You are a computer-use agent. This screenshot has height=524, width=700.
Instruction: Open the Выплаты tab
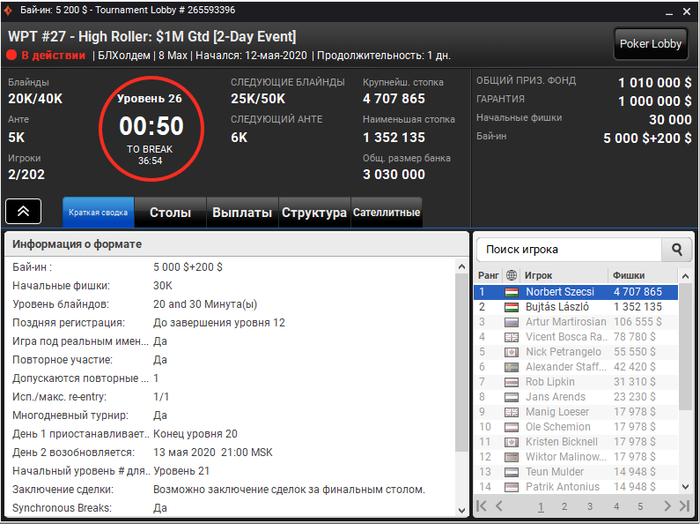242,212
